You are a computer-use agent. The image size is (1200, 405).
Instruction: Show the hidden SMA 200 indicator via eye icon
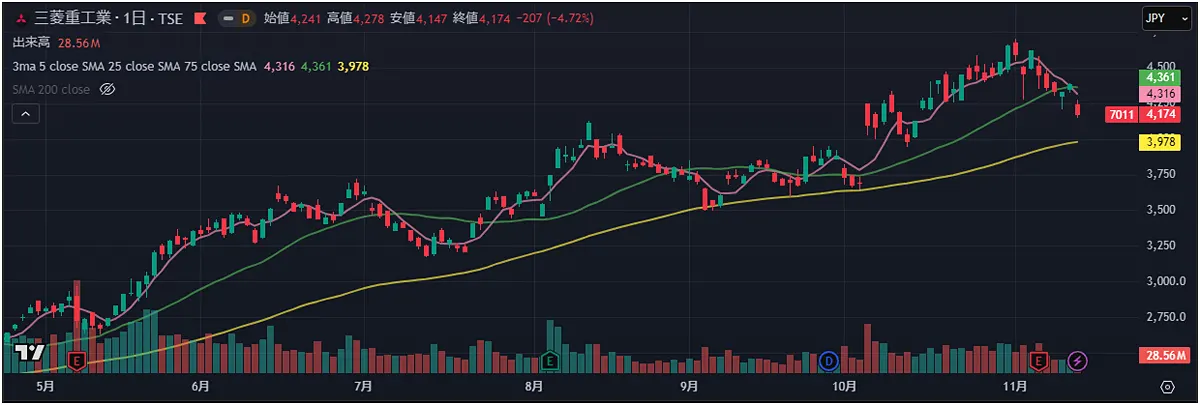coord(109,90)
